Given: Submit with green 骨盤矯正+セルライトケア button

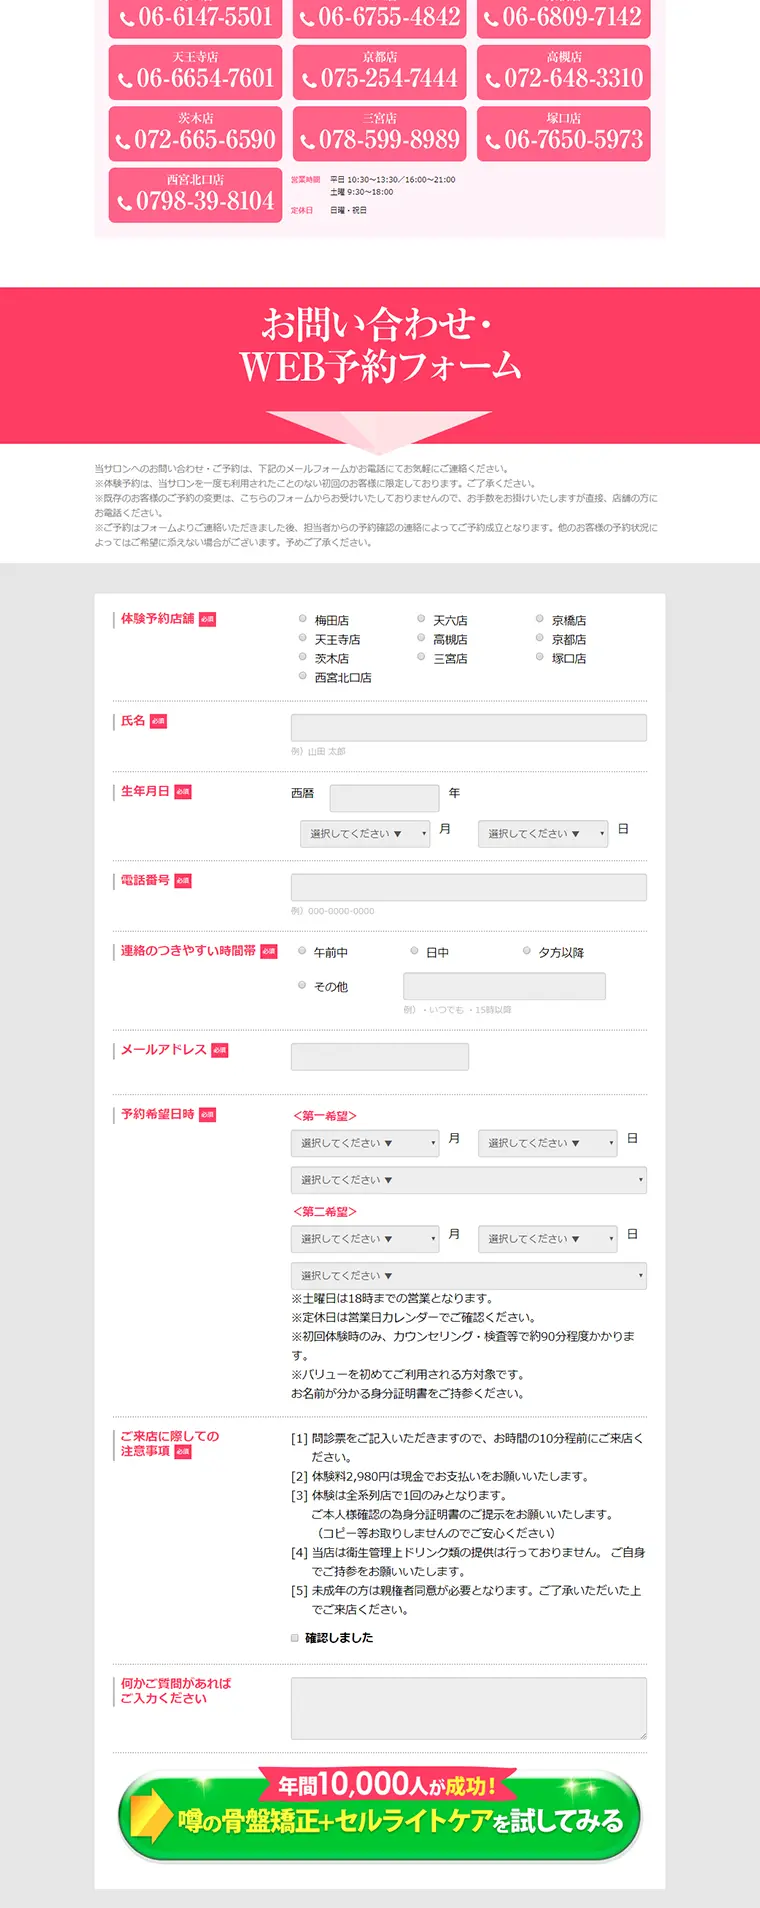Looking at the screenshot, I should (x=379, y=1816).
